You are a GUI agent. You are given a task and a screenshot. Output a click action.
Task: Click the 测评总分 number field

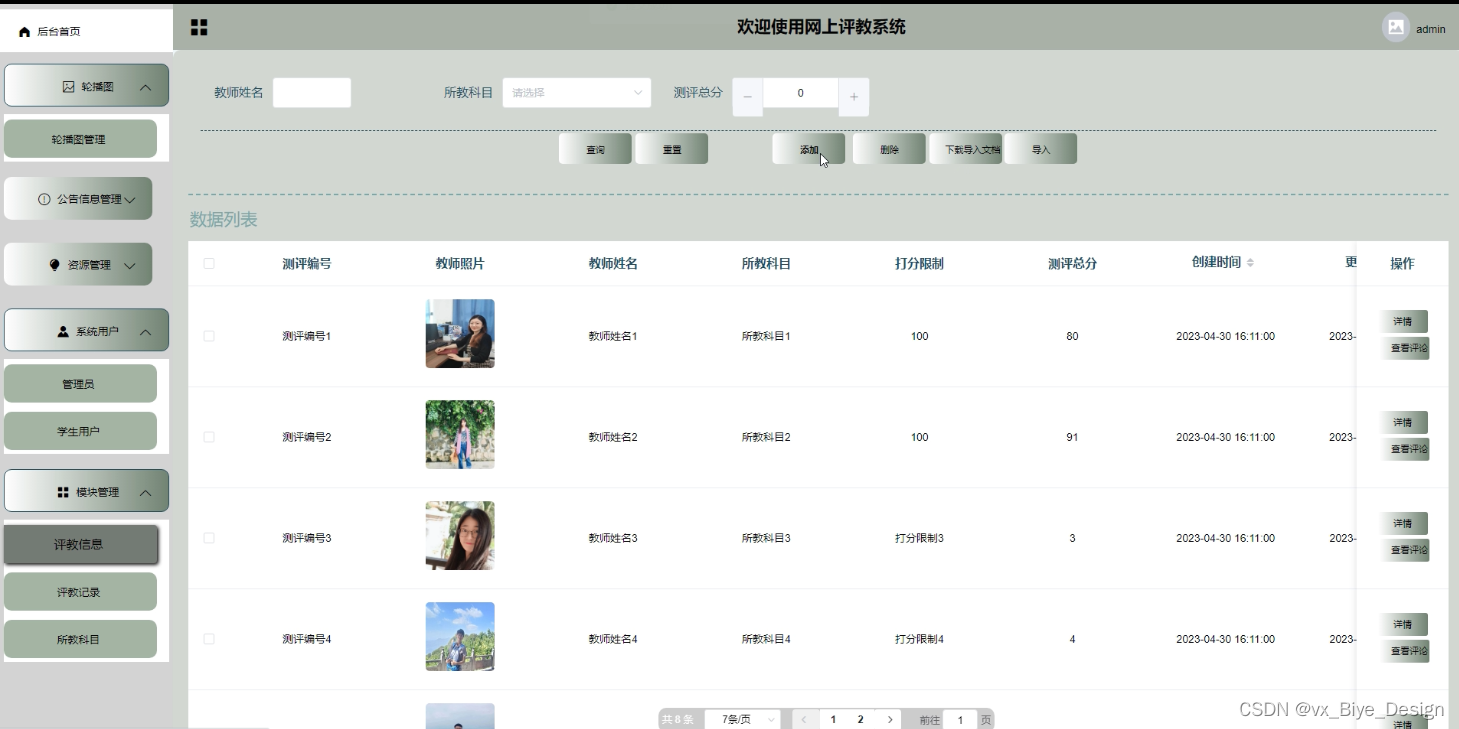coord(800,93)
